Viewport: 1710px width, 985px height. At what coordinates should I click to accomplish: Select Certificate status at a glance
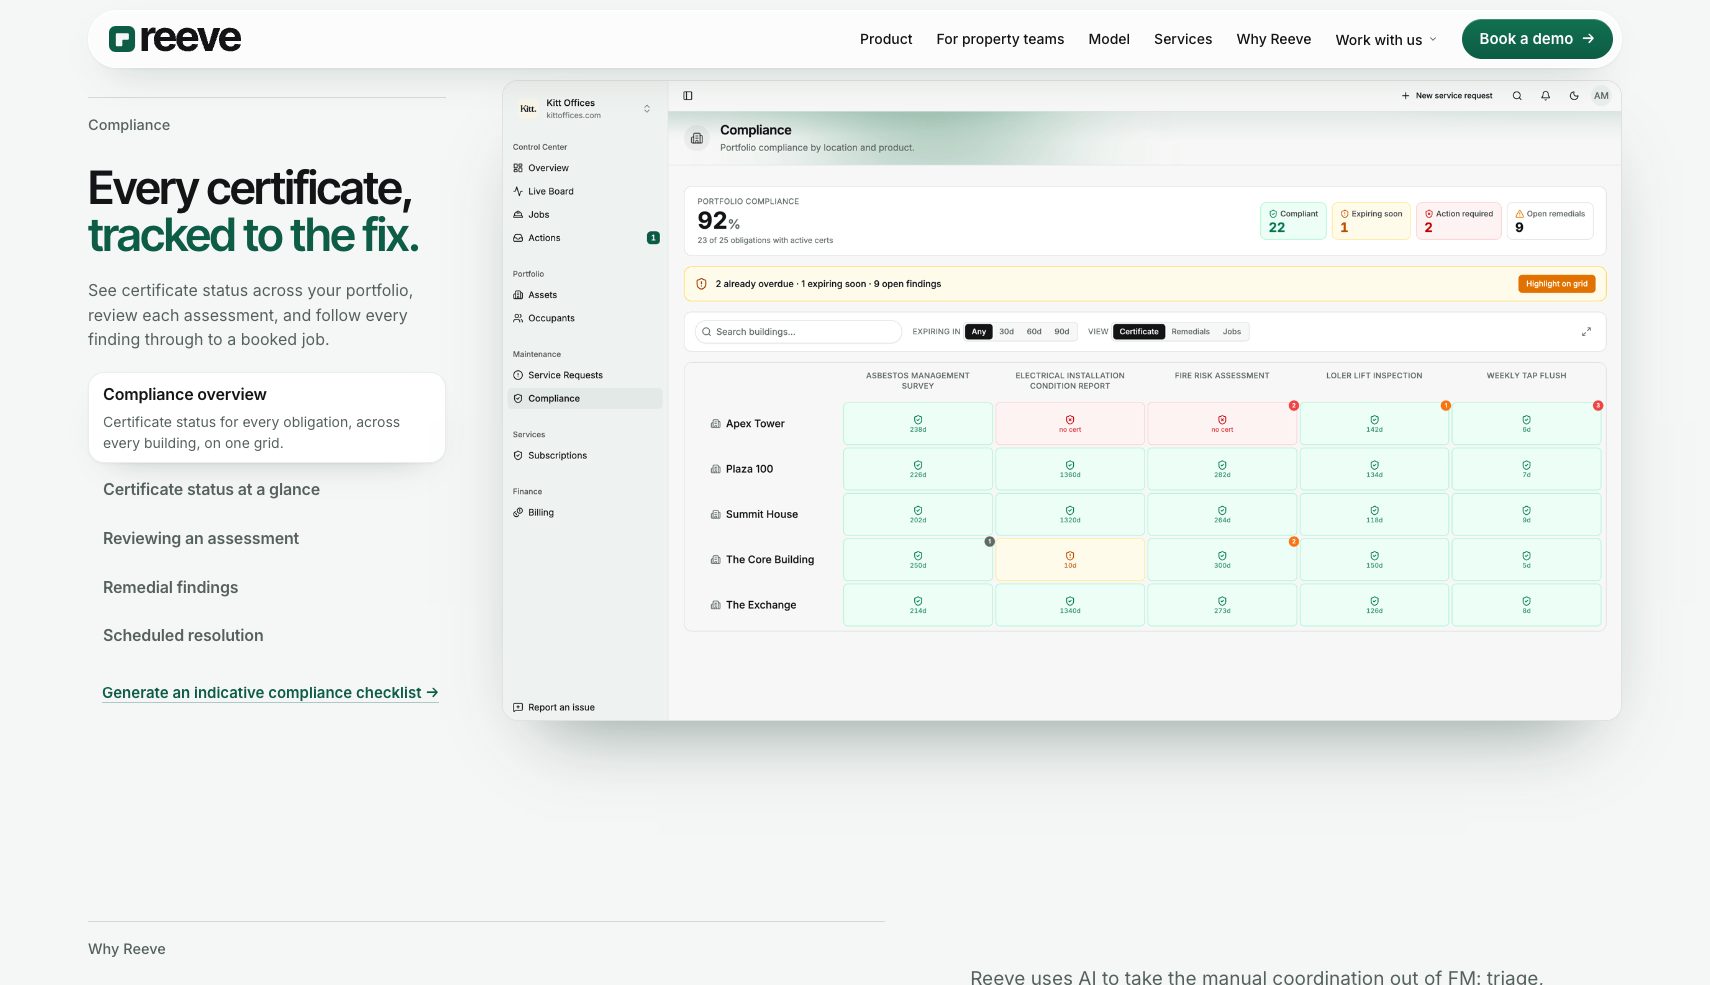coord(211,489)
